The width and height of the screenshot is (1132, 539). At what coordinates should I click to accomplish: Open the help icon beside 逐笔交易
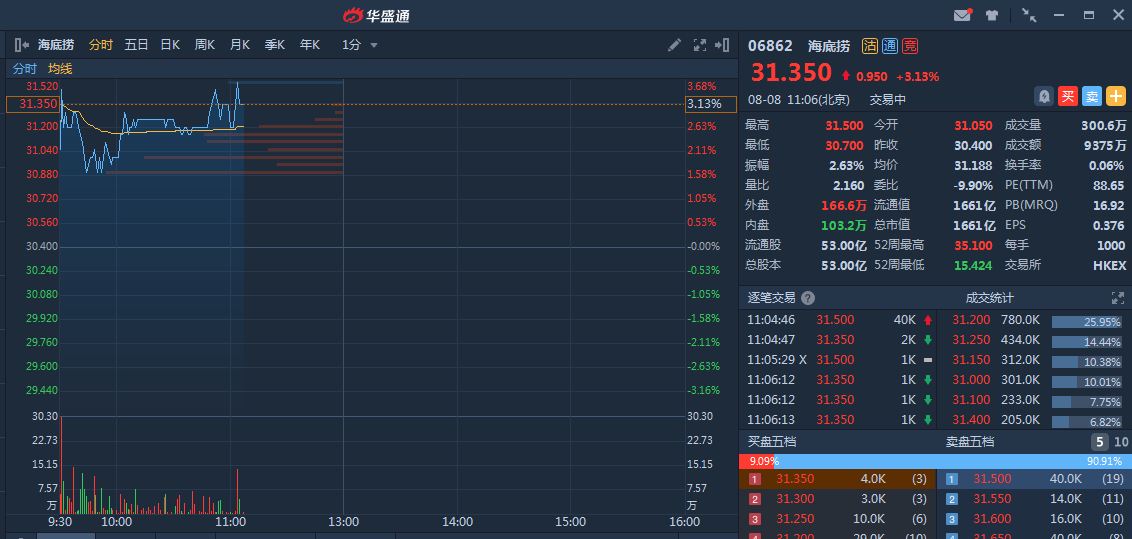point(808,298)
